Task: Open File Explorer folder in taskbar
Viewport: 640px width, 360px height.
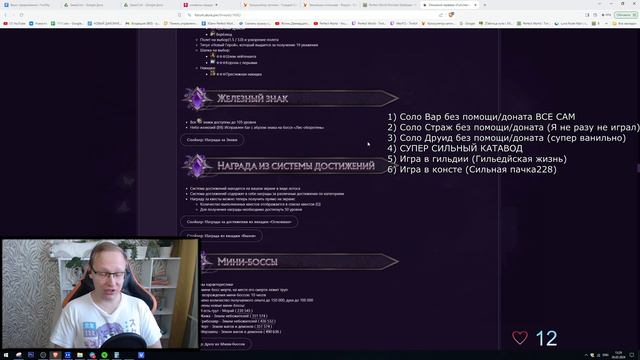Action: tap(80, 355)
